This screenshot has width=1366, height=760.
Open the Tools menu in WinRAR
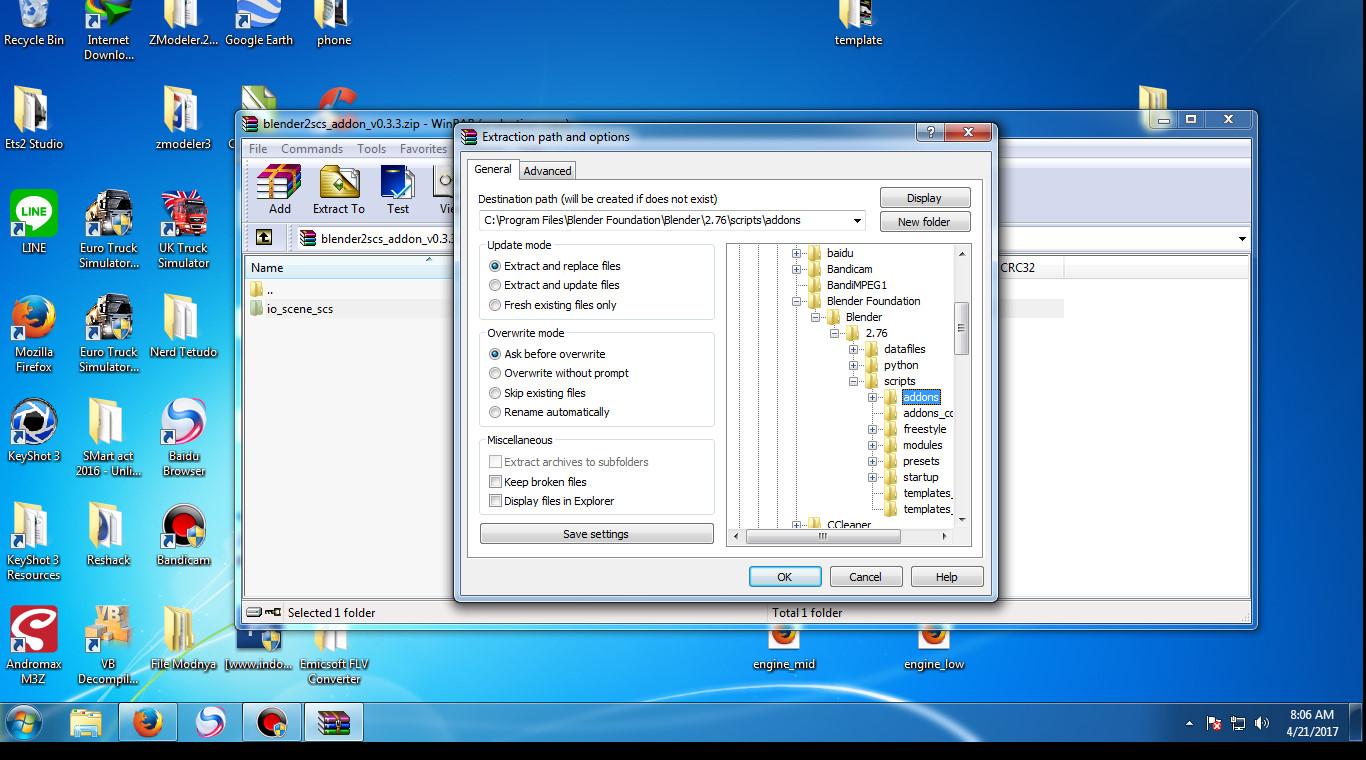coord(371,149)
